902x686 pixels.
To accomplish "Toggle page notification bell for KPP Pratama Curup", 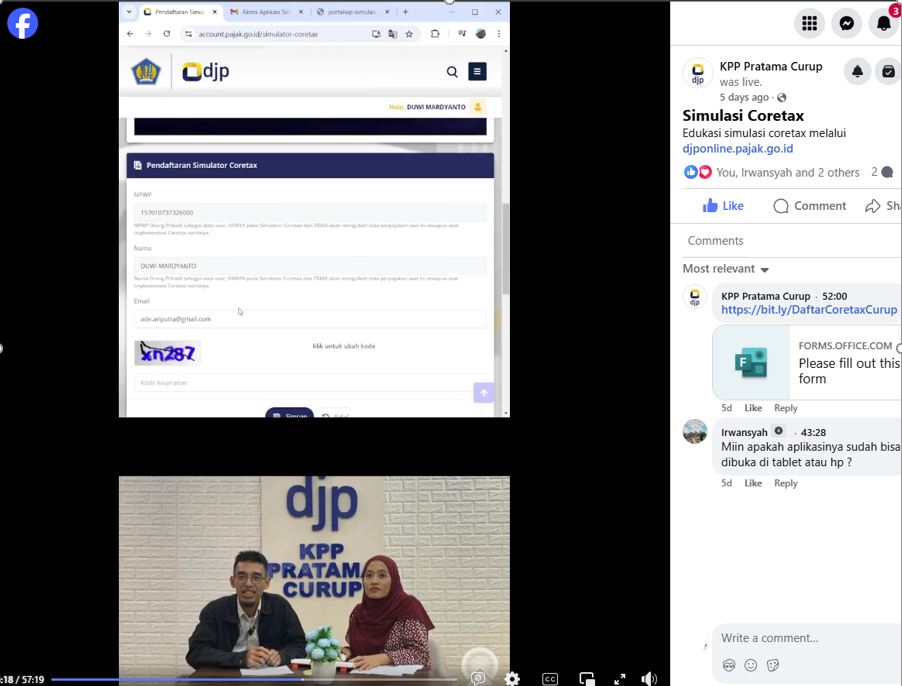I will [x=857, y=71].
